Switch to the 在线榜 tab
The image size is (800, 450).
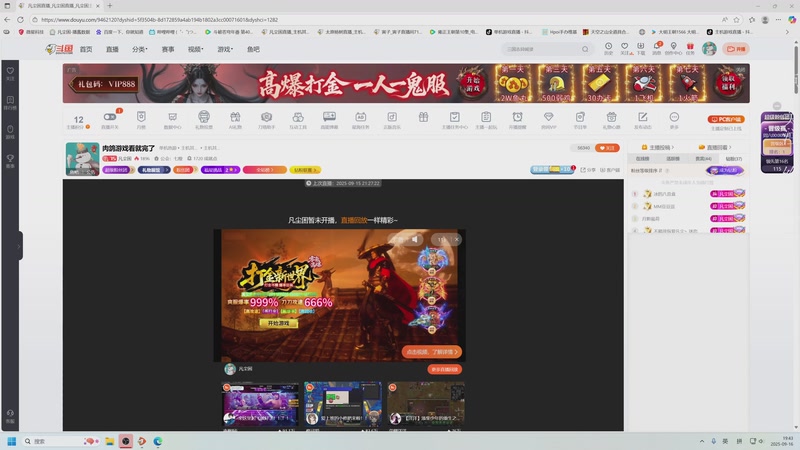coord(643,159)
